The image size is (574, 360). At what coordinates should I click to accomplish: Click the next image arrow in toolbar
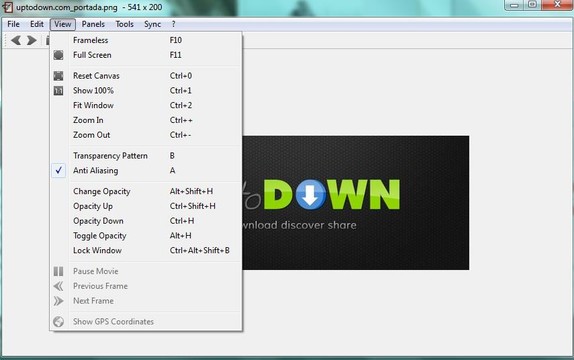pos(32,40)
